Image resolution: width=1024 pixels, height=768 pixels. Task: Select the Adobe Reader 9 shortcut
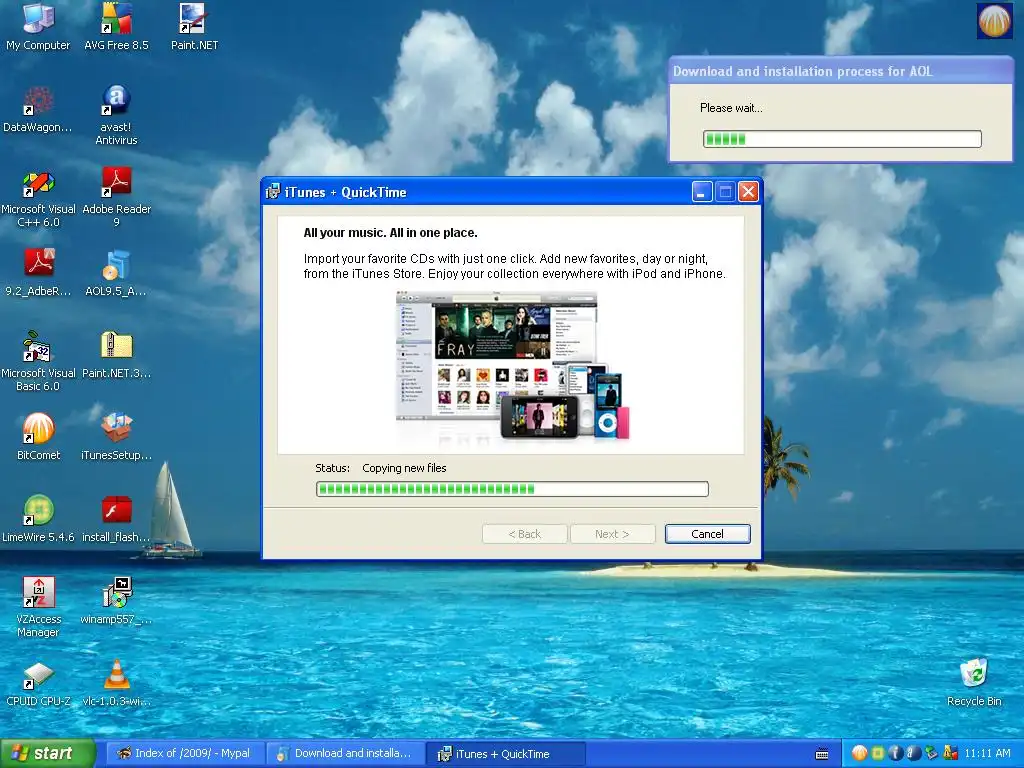point(116,198)
